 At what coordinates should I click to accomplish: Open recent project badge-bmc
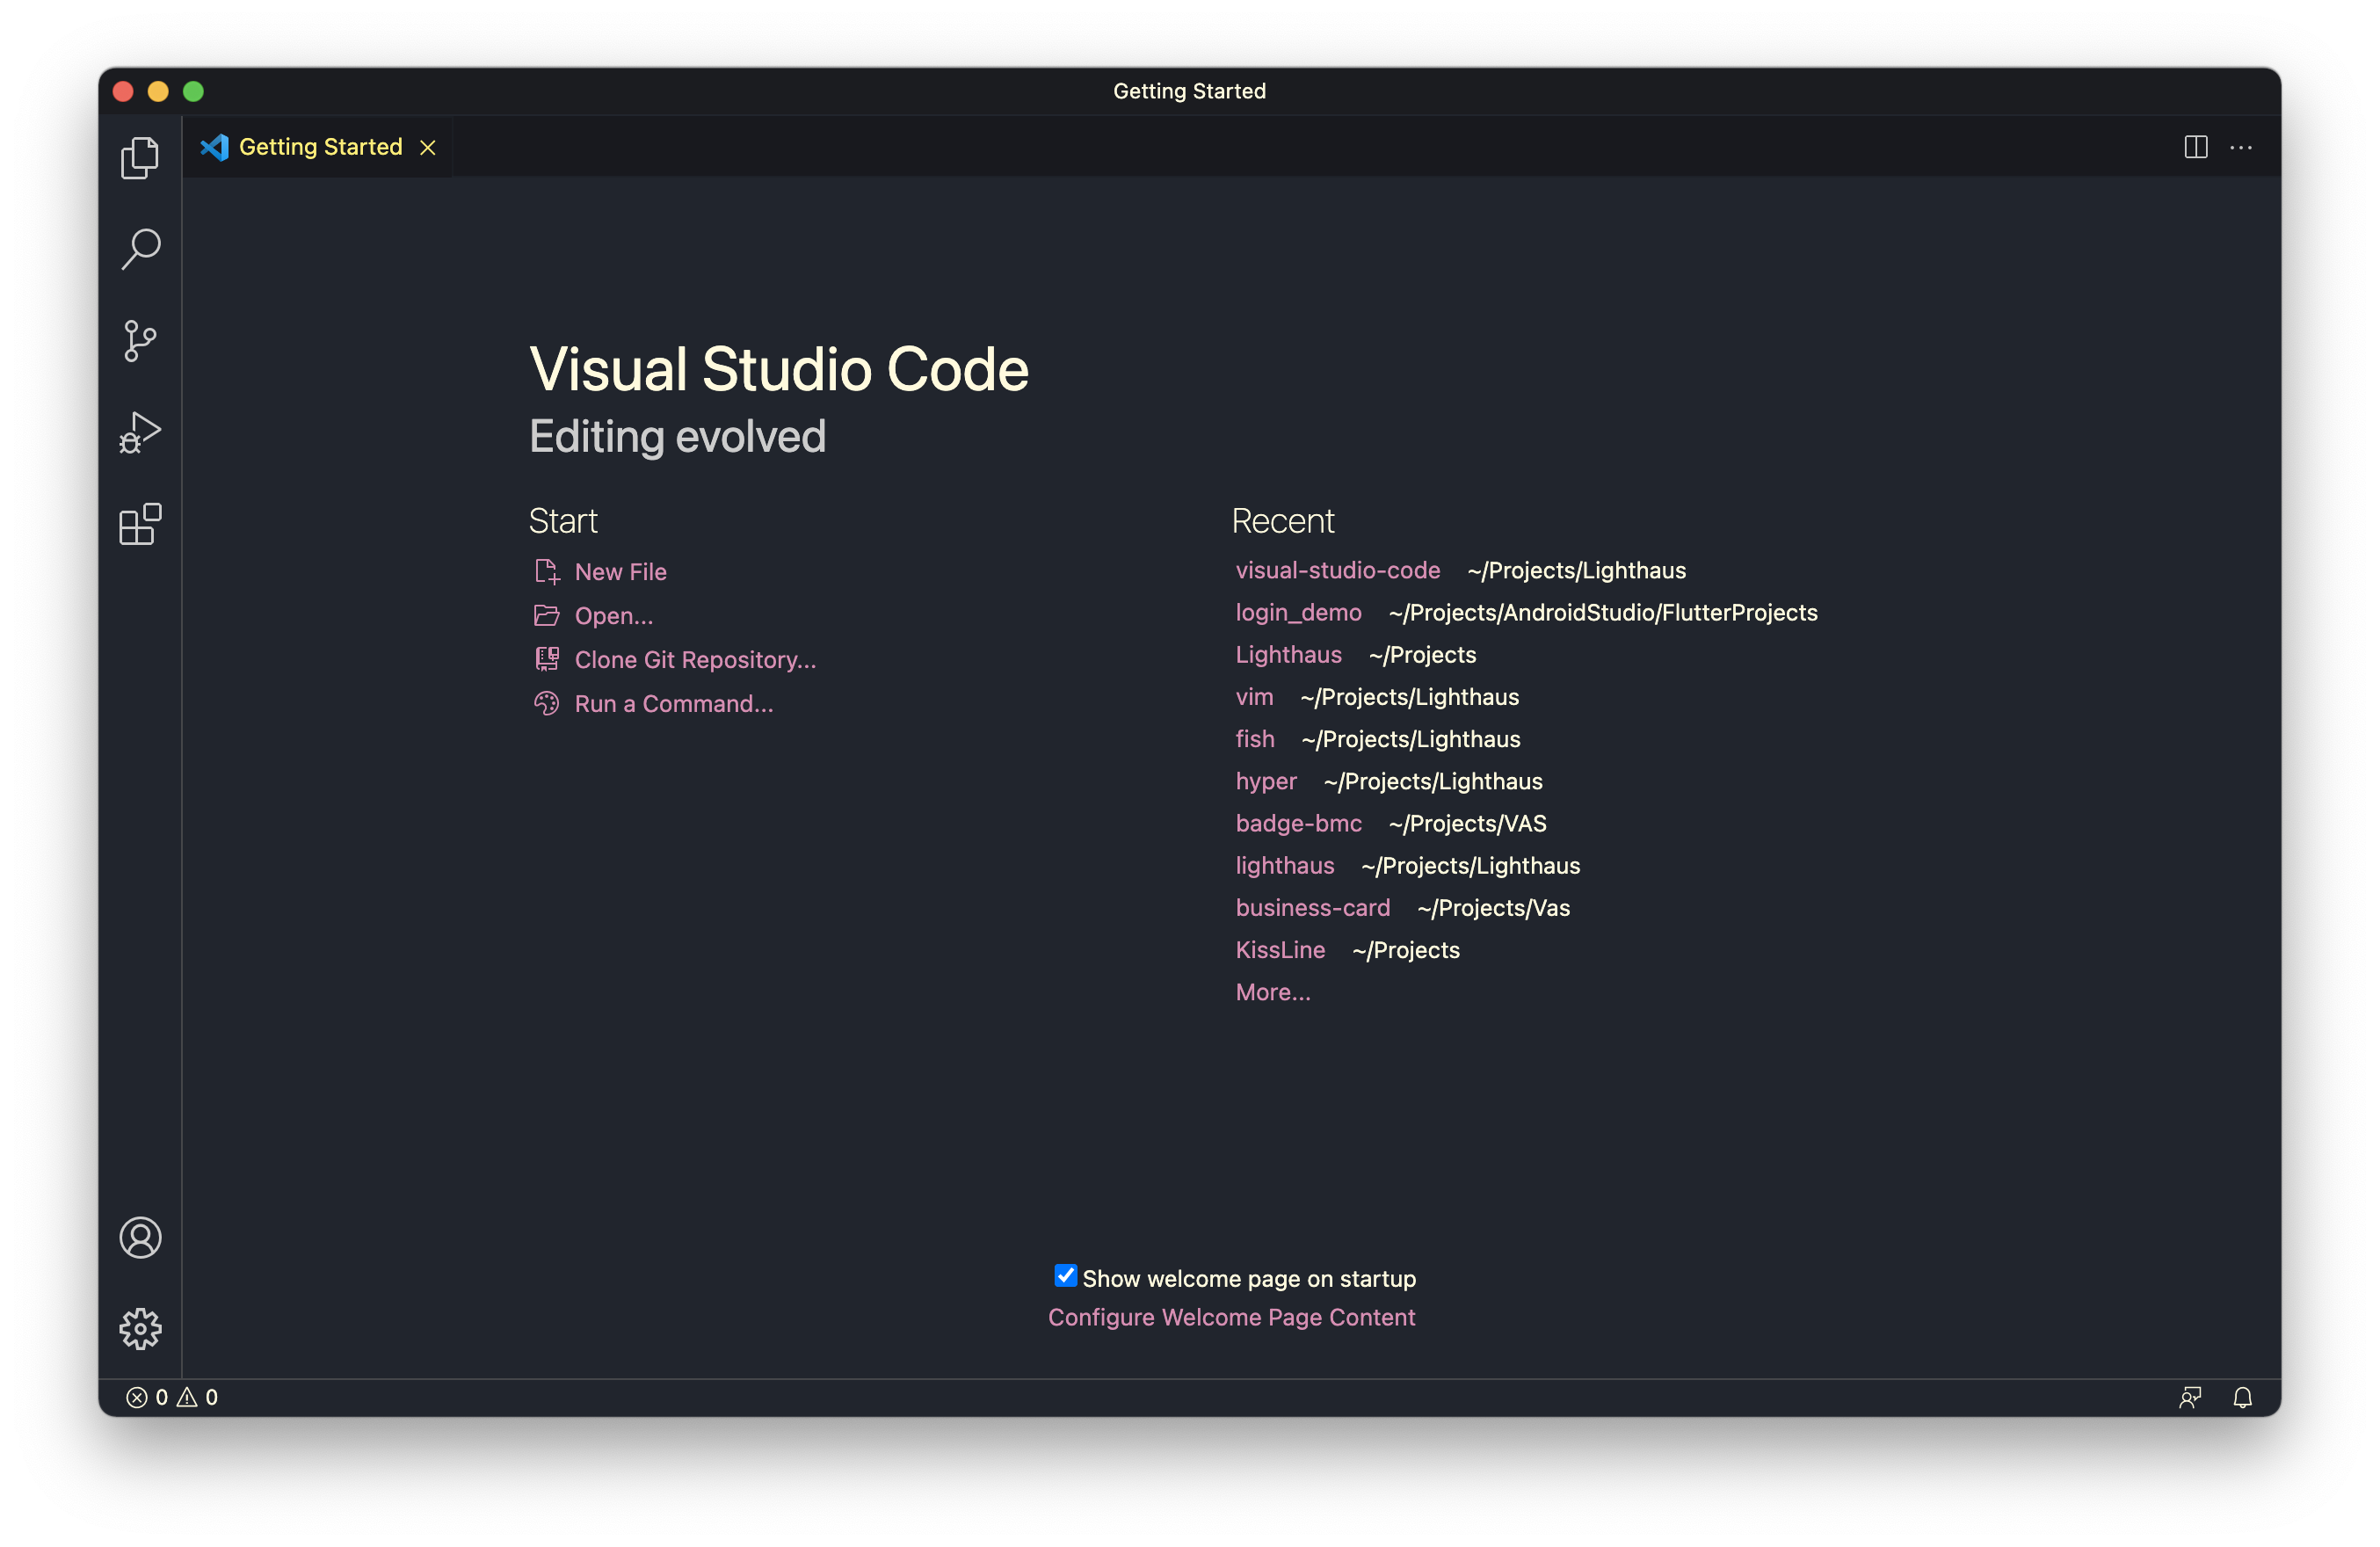coord(1298,823)
